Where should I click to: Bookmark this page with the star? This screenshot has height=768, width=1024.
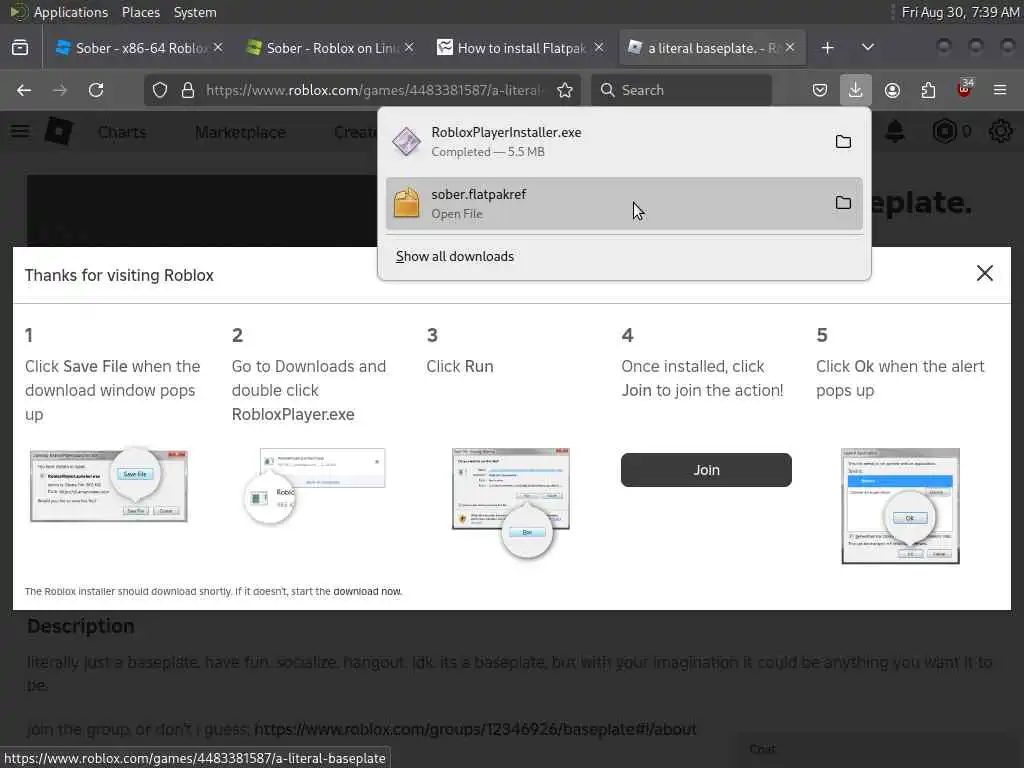pyautogui.click(x=565, y=90)
